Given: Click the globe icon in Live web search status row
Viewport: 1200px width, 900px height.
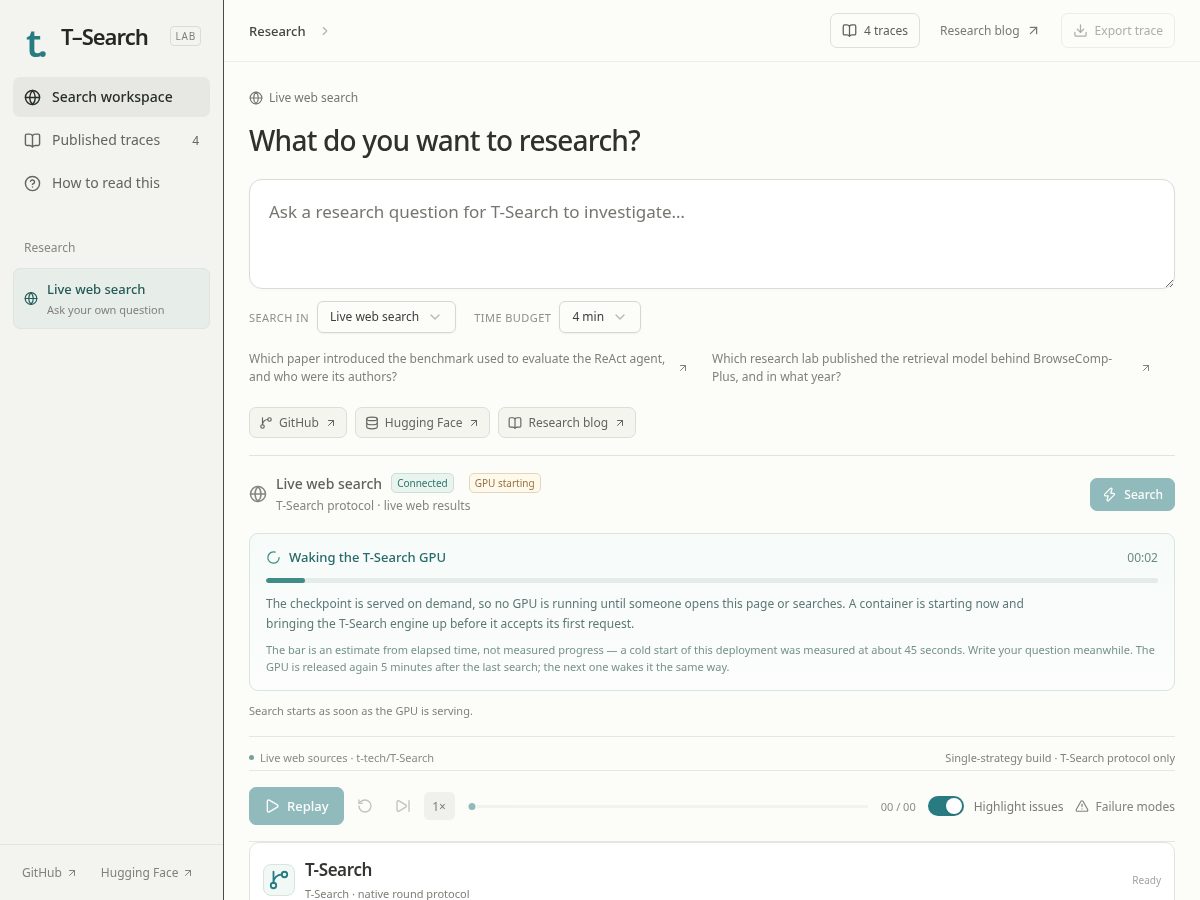Looking at the screenshot, I should pos(258,494).
